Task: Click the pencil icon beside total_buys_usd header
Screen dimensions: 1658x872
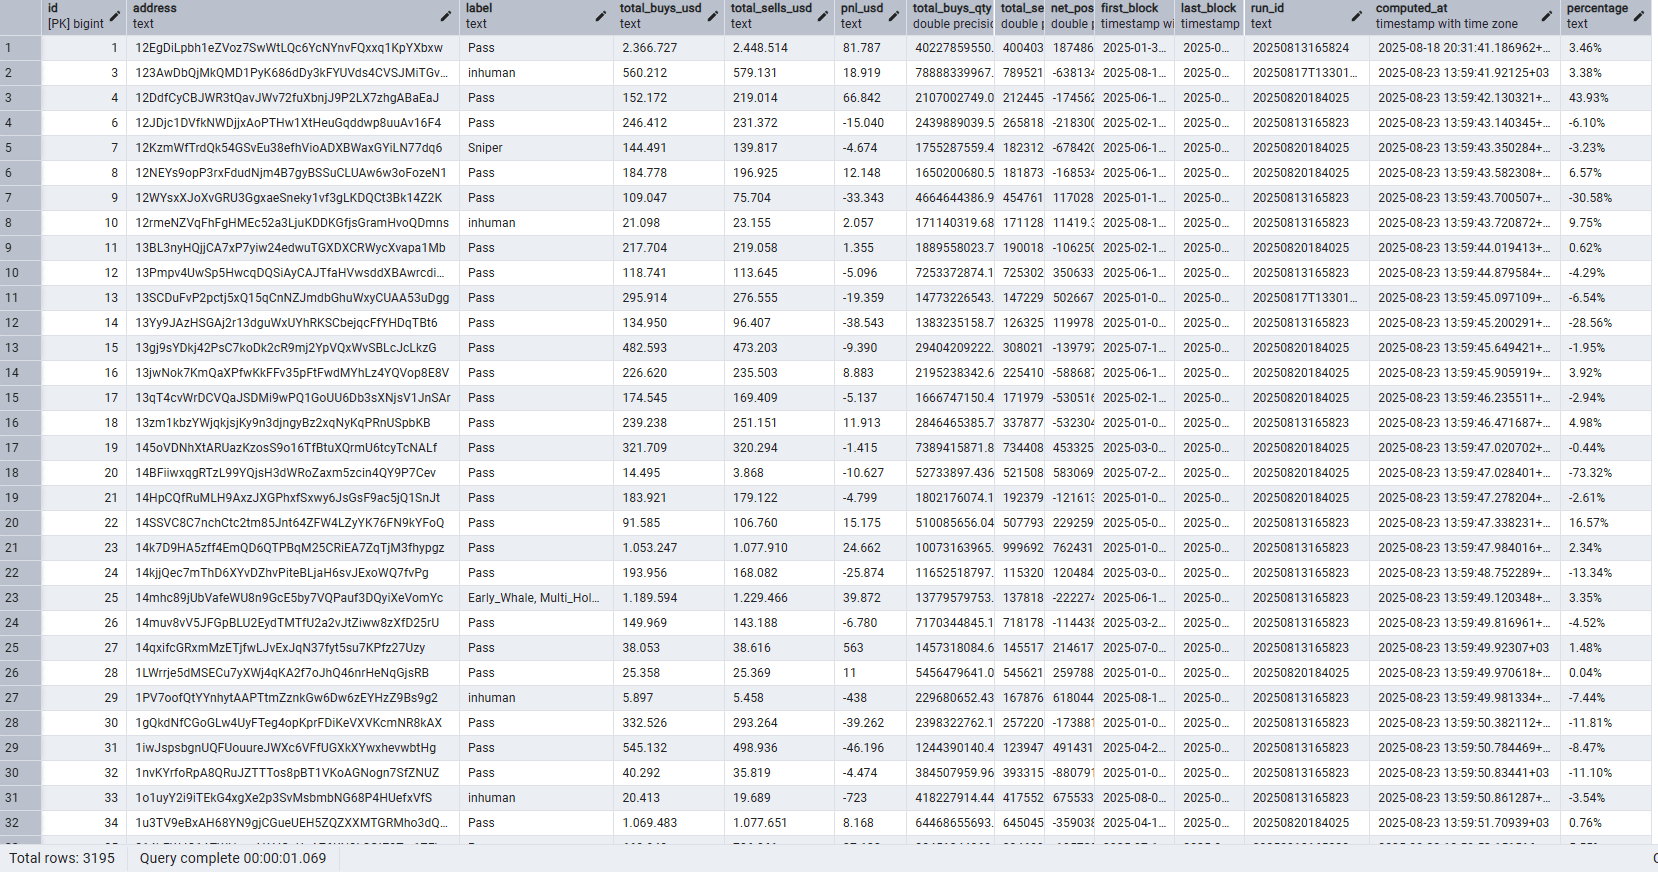Action: point(713,16)
